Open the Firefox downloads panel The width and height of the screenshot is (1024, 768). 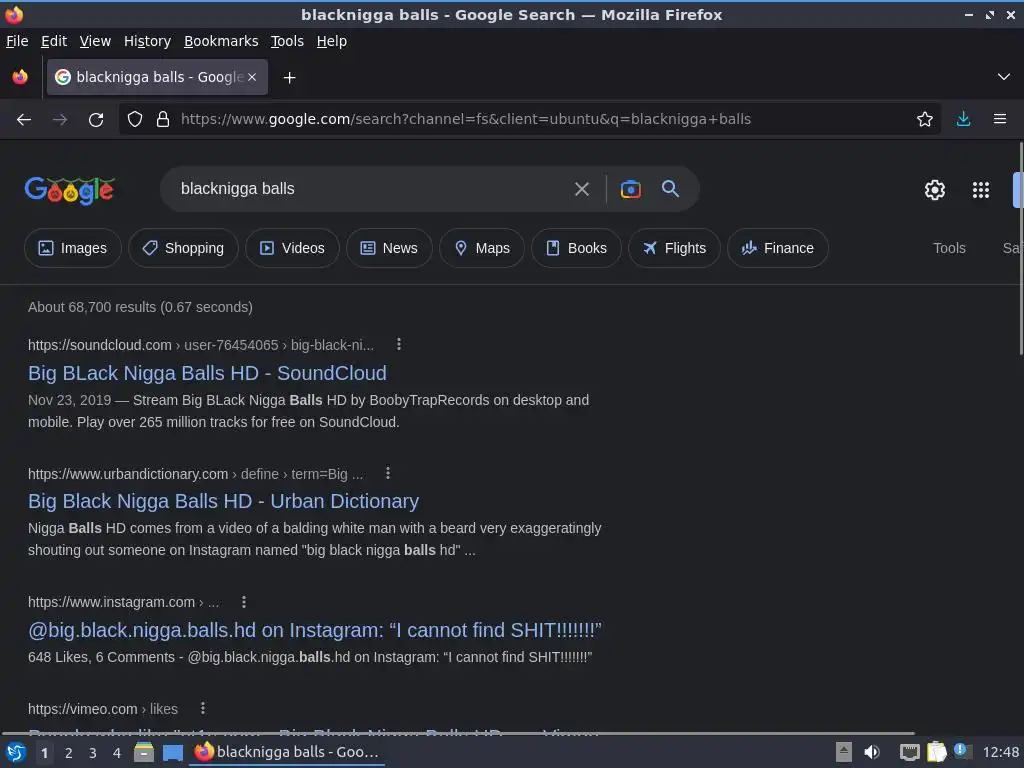[963, 120]
